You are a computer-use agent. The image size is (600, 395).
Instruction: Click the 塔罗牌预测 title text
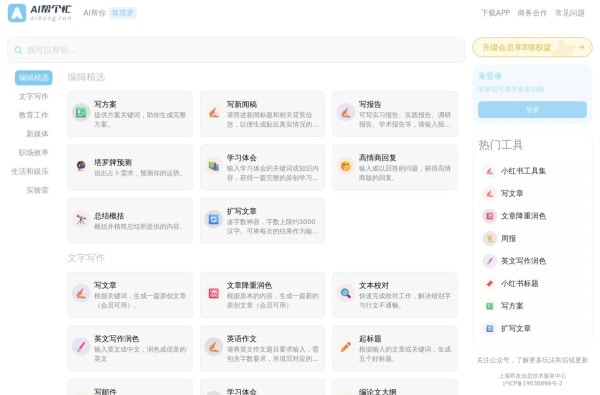pos(113,163)
